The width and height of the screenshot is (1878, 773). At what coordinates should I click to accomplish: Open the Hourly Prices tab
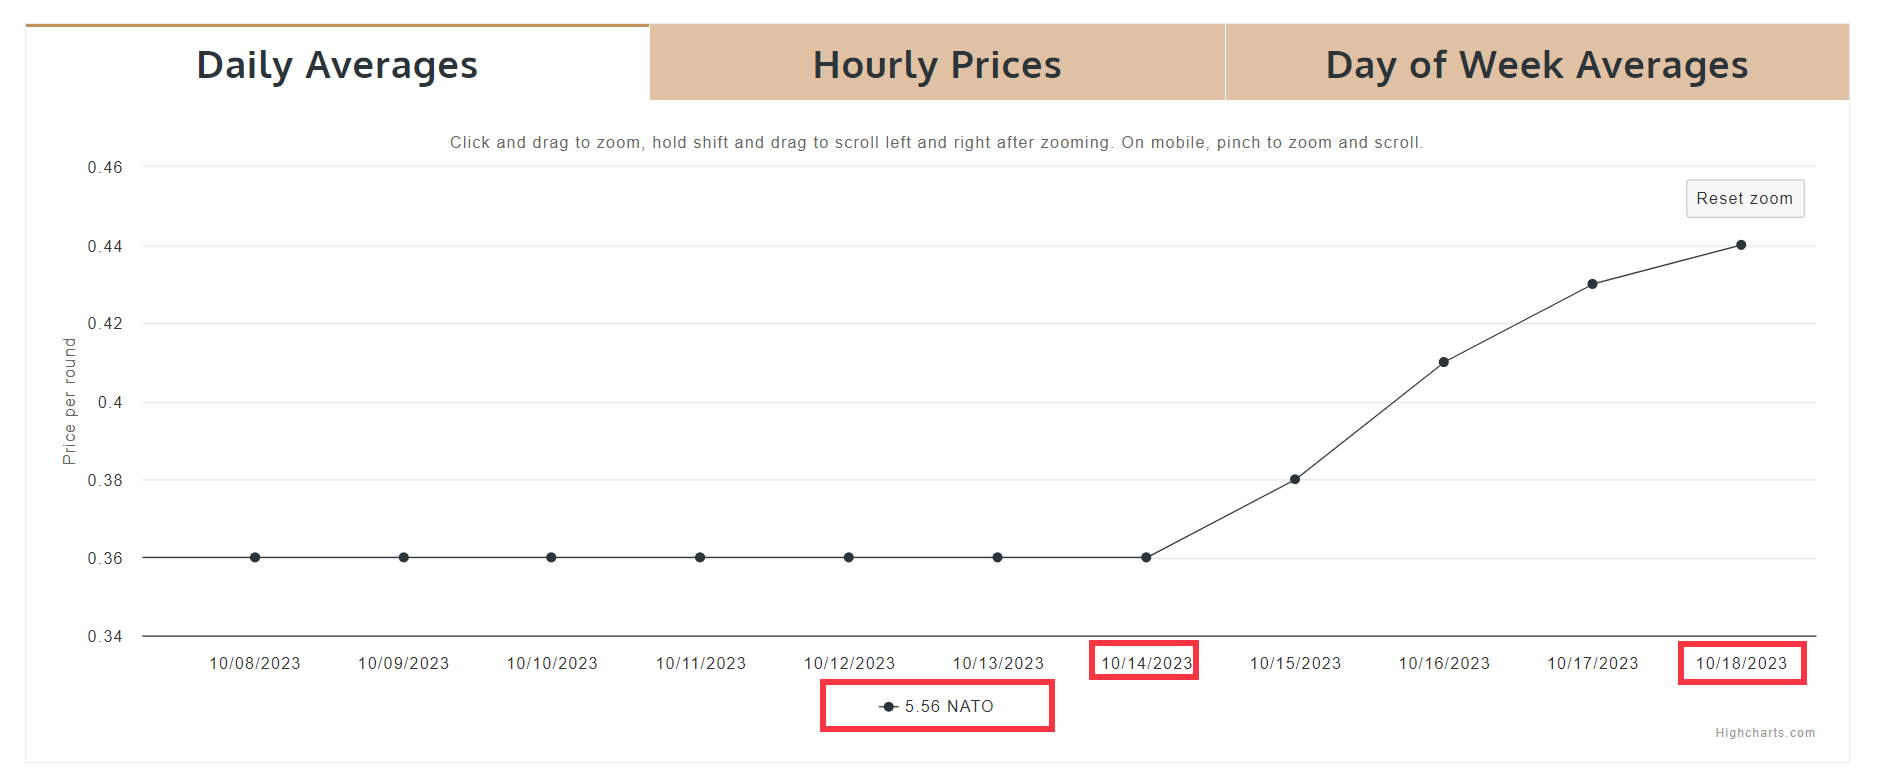pos(937,63)
